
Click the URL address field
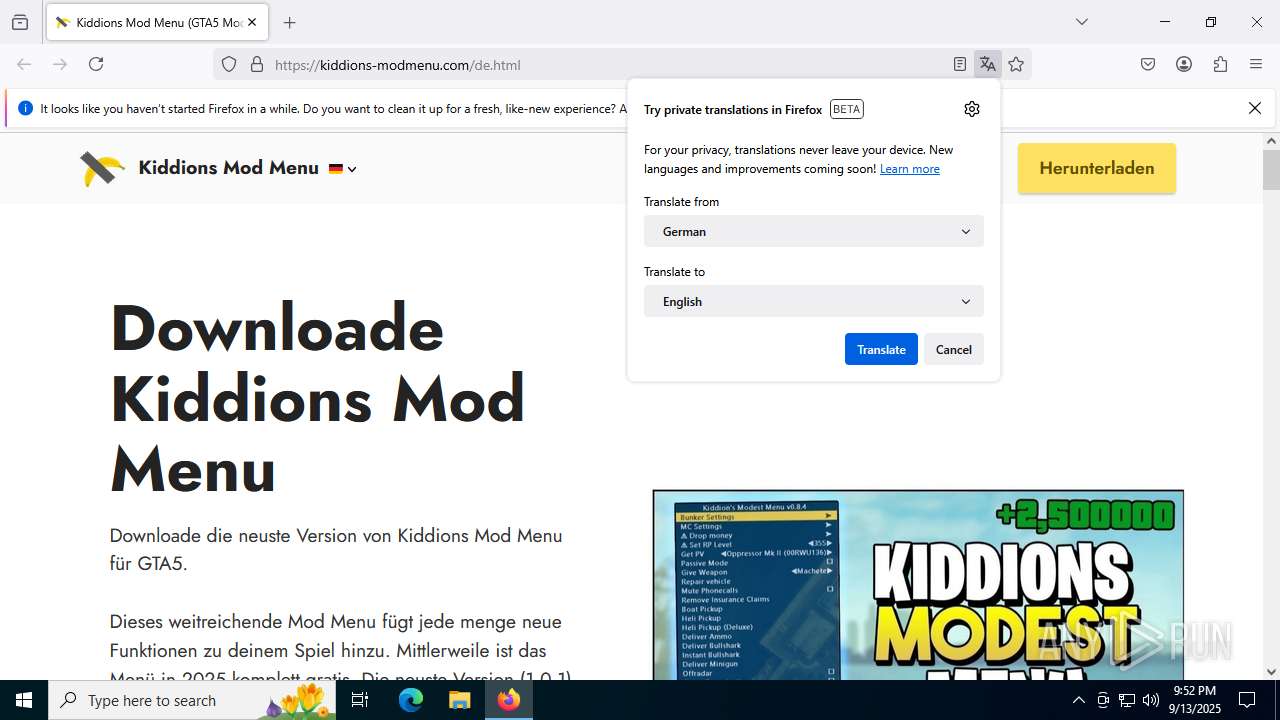pos(608,65)
